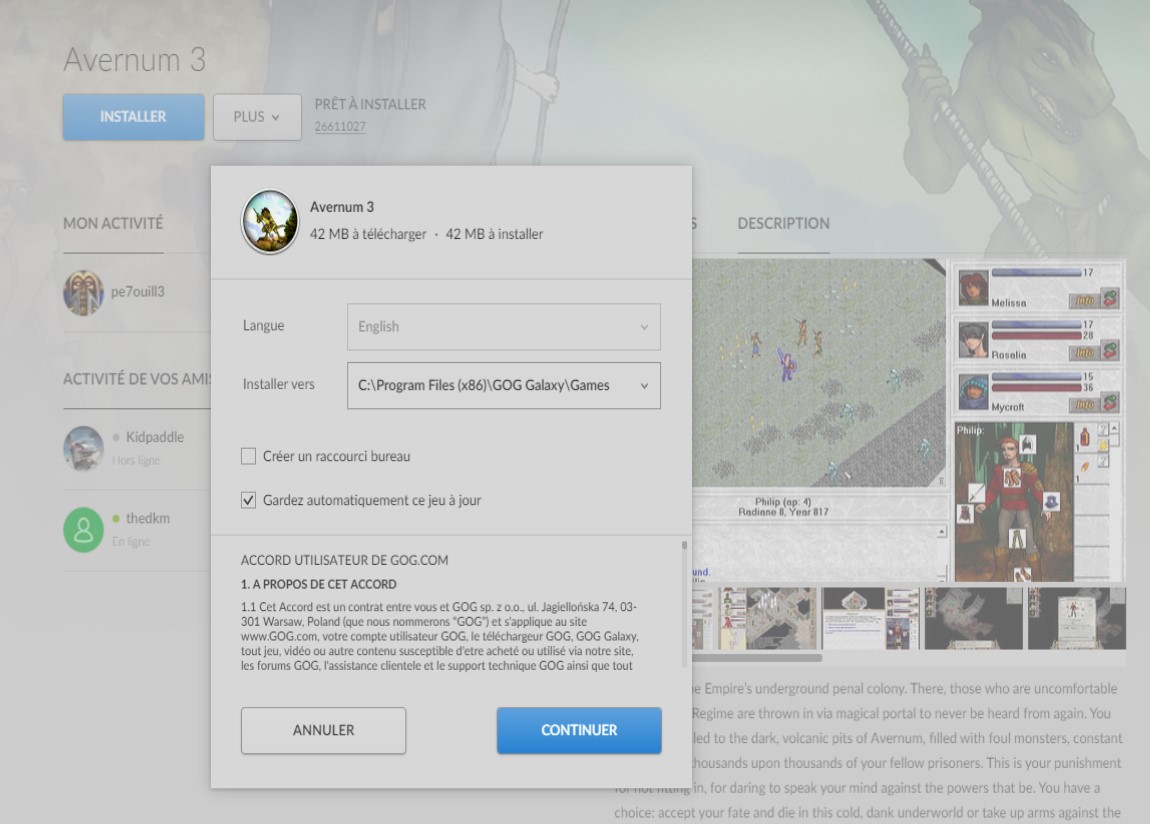
Task: Open thedkm green friend avatar
Action: 83,529
